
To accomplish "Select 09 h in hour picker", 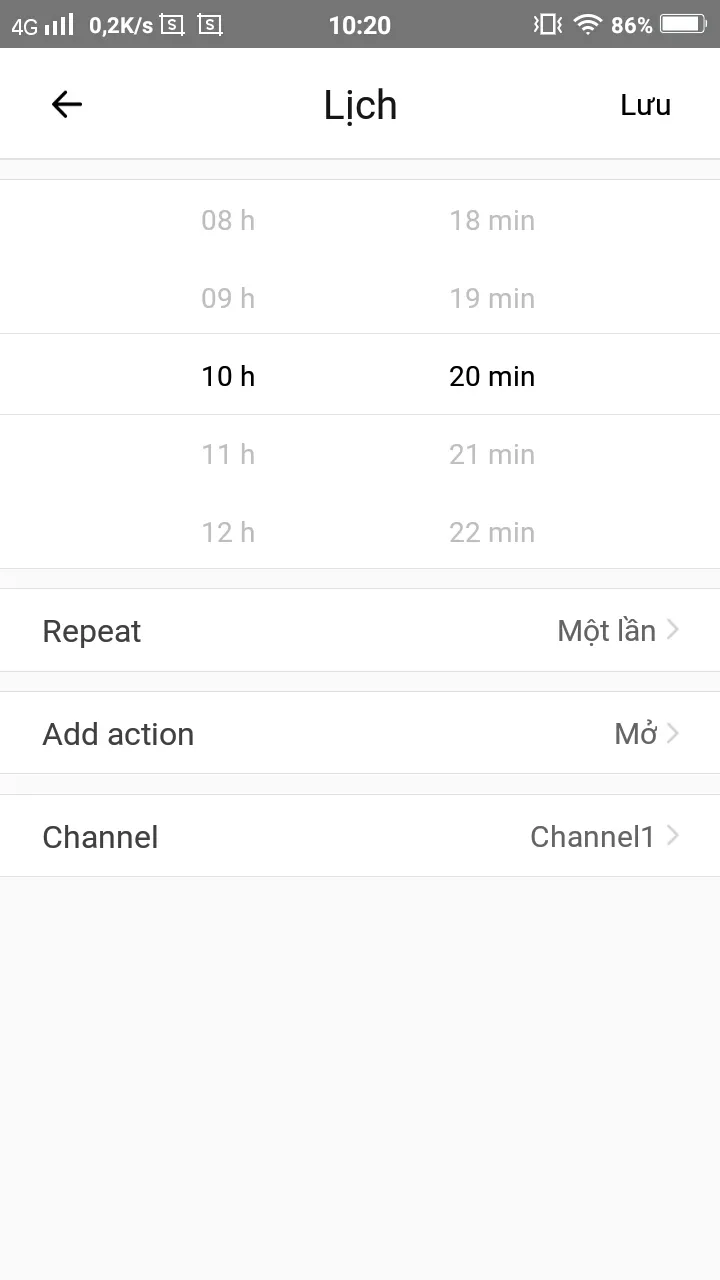I will coord(228,298).
